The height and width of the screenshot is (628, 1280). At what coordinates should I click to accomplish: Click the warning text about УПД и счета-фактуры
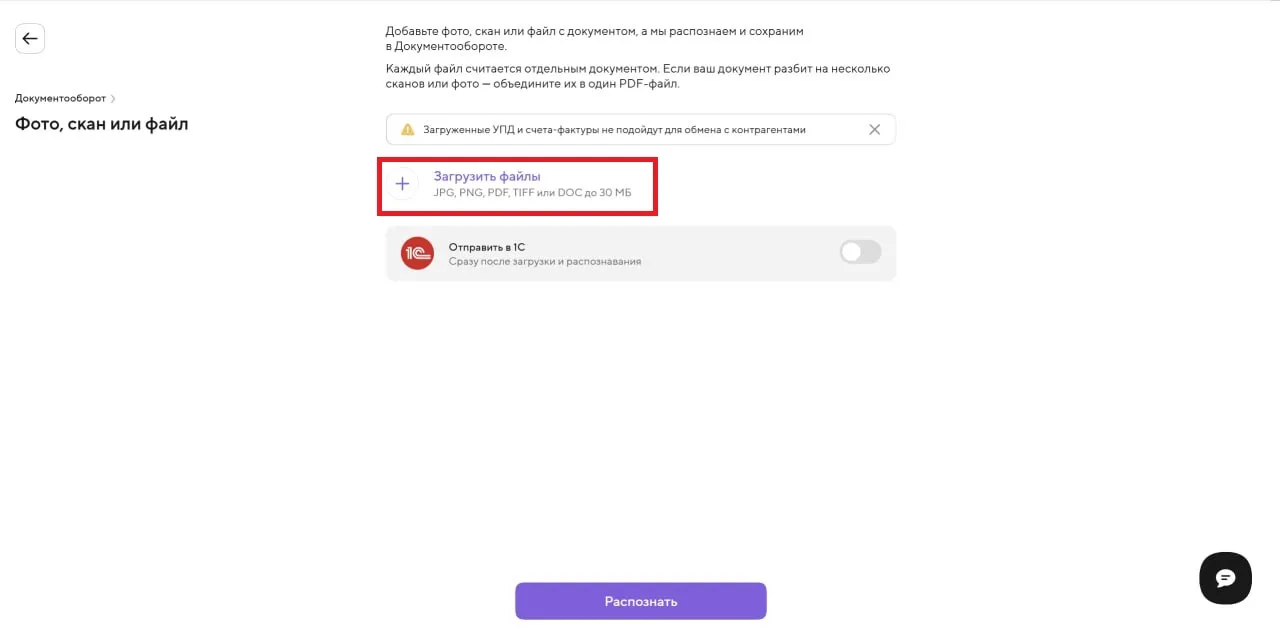pos(613,130)
